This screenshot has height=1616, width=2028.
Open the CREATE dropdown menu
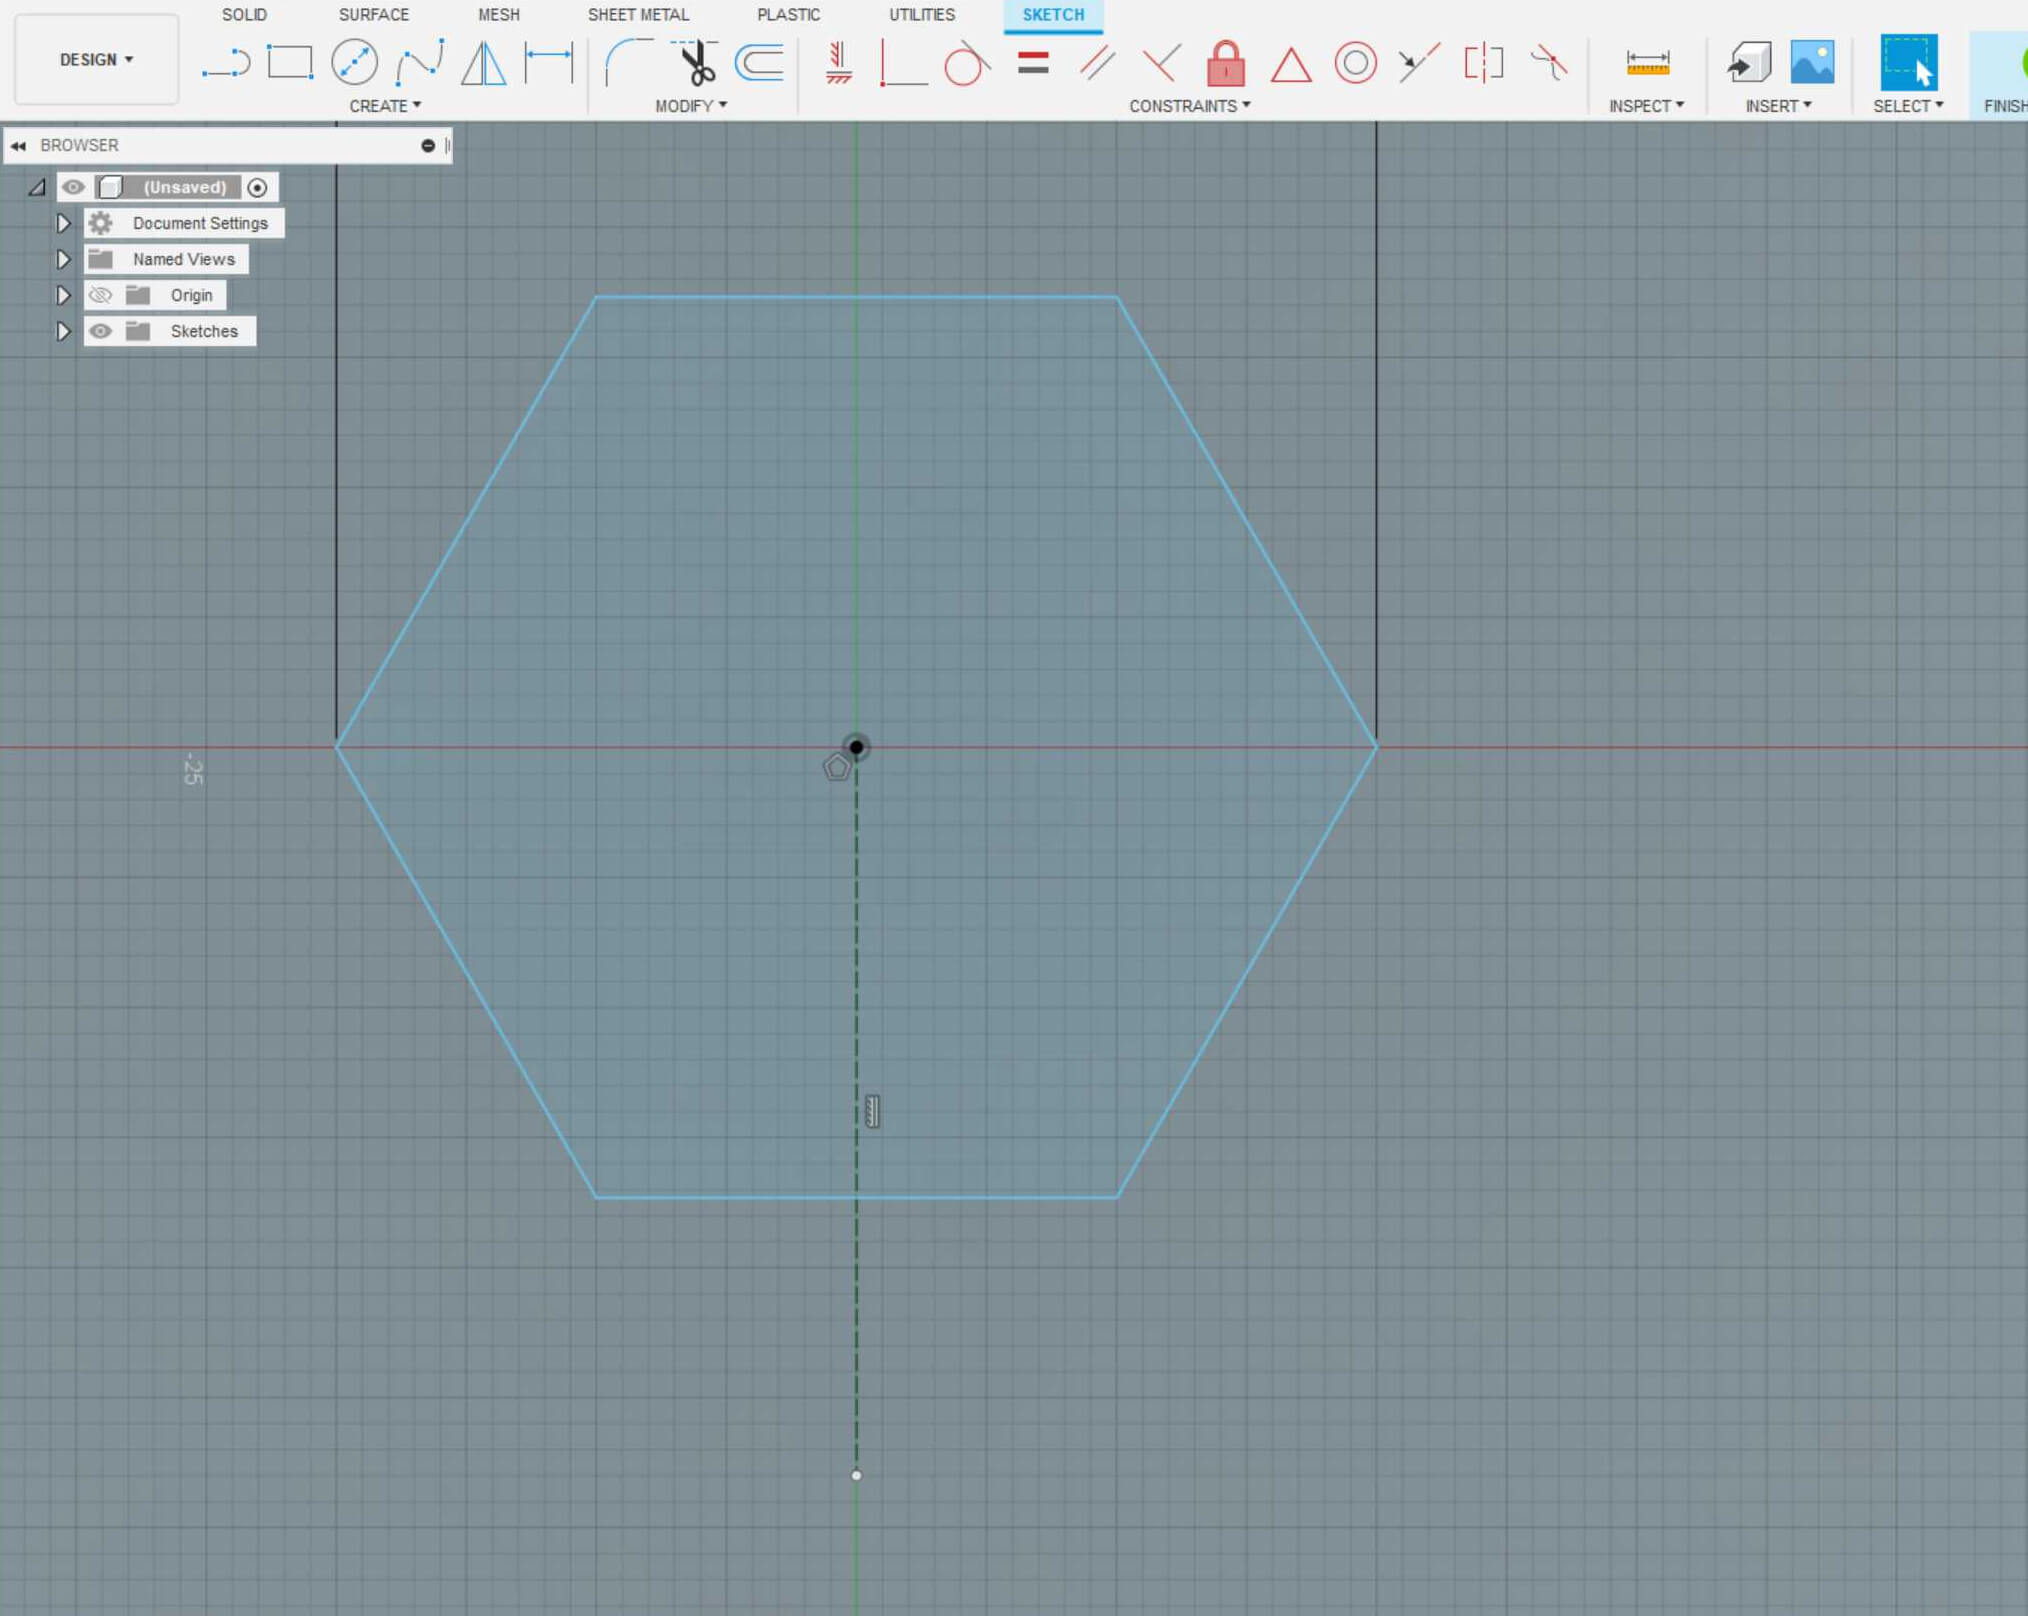click(385, 106)
